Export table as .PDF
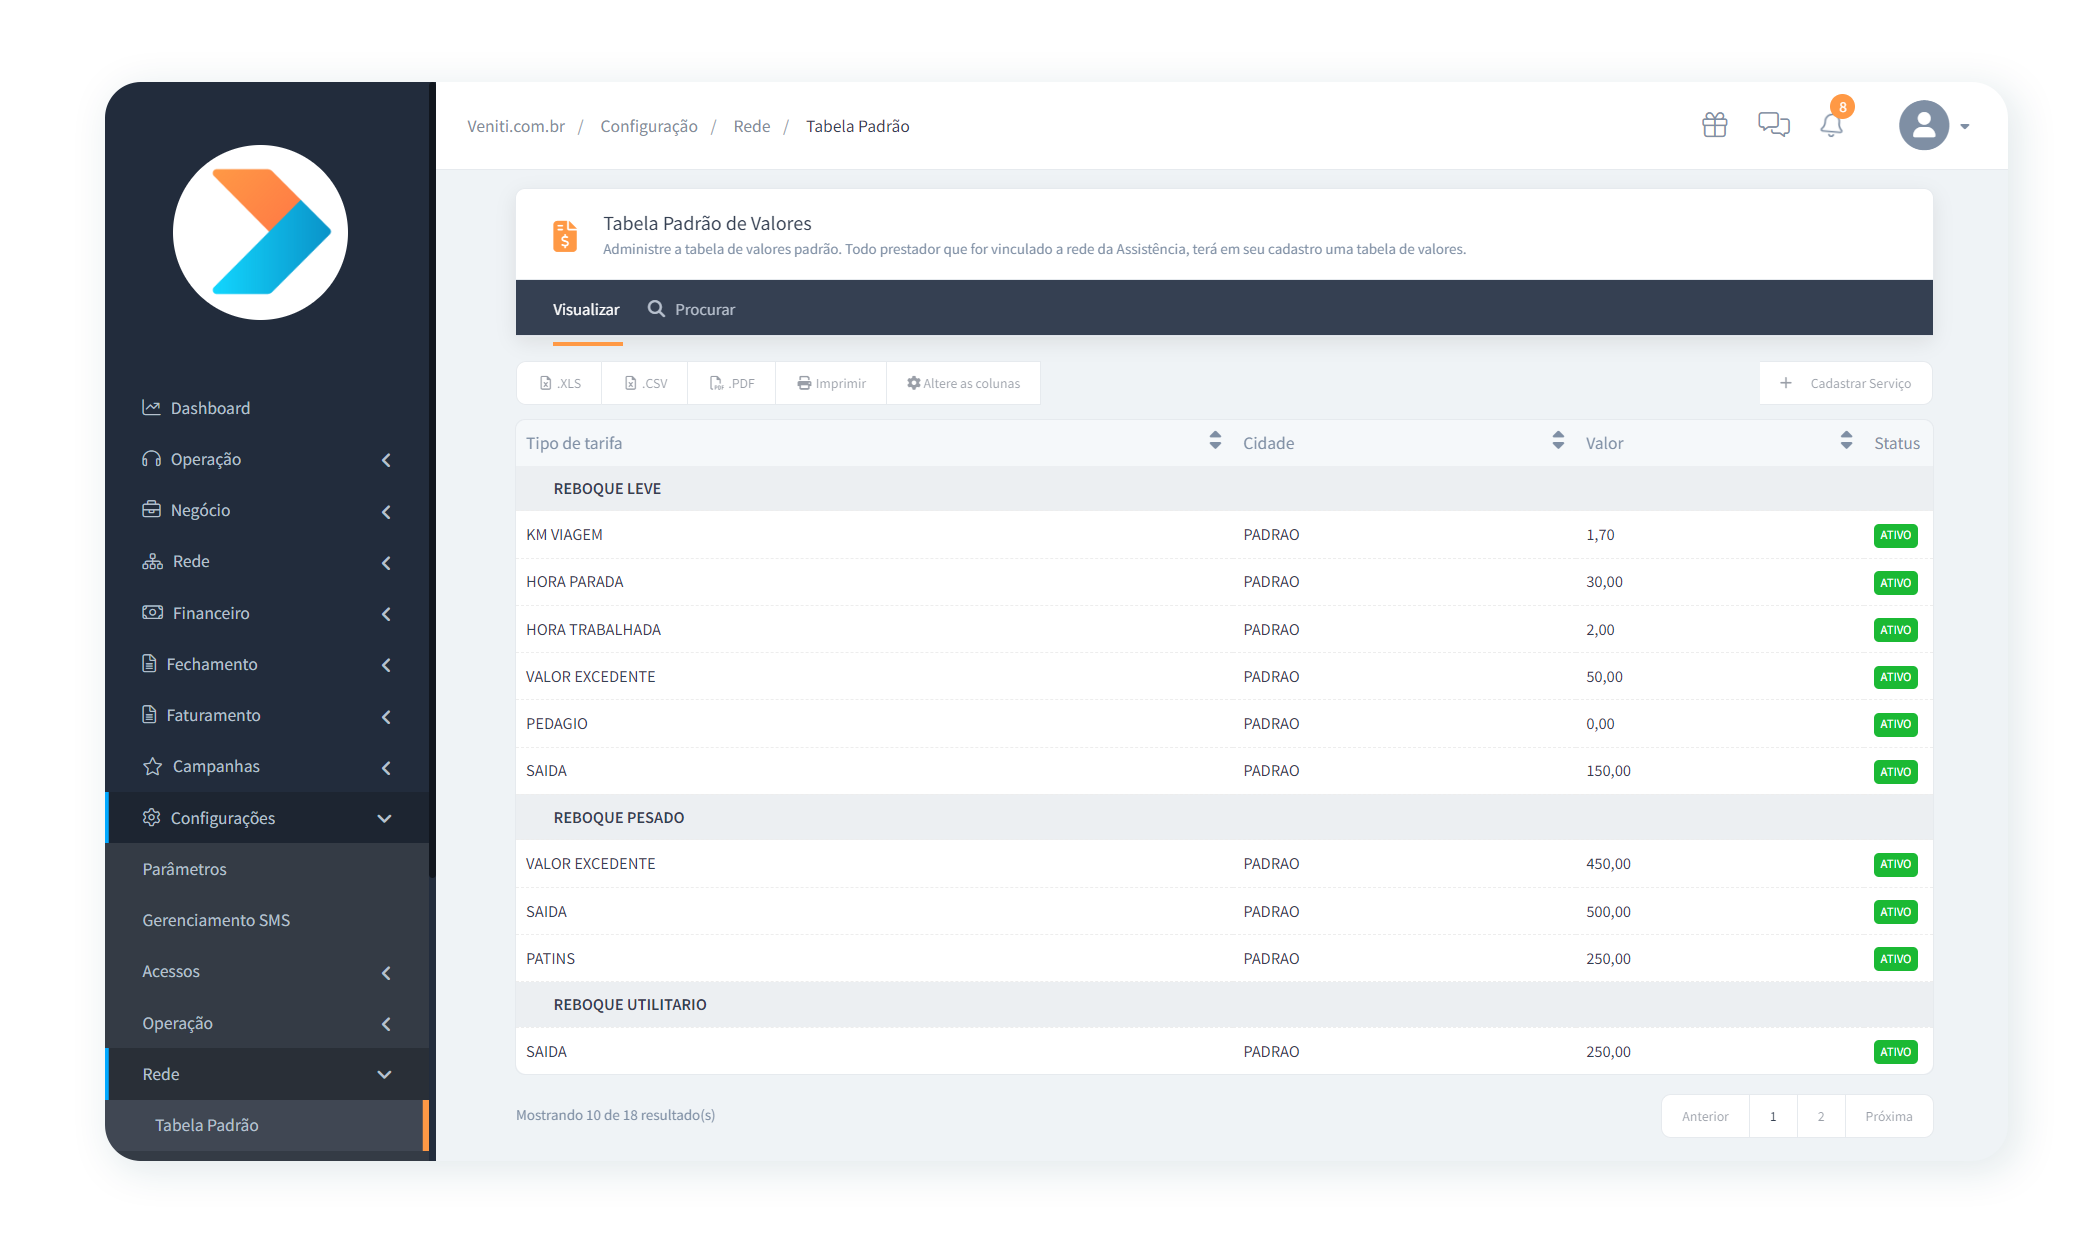Image resolution: width=2095 pixels, height=1243 pixels. pos(732,383)
